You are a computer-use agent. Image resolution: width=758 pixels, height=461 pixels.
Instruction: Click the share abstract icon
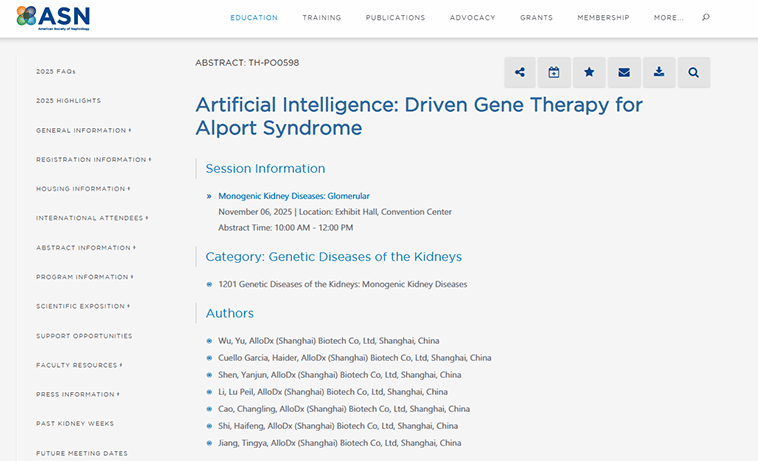pos(520,72)
